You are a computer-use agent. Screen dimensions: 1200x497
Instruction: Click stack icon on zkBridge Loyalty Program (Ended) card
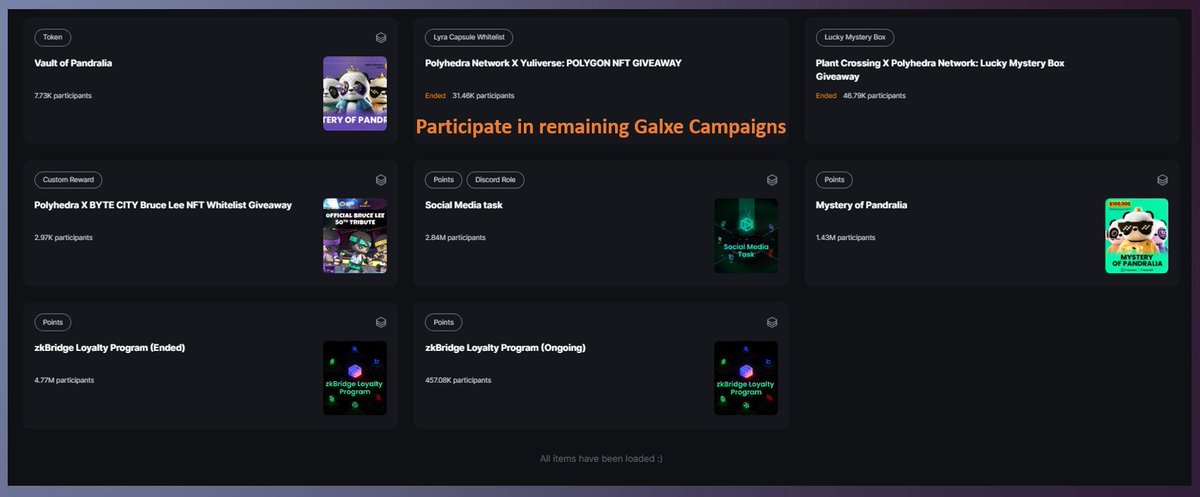tap(381, 323)
